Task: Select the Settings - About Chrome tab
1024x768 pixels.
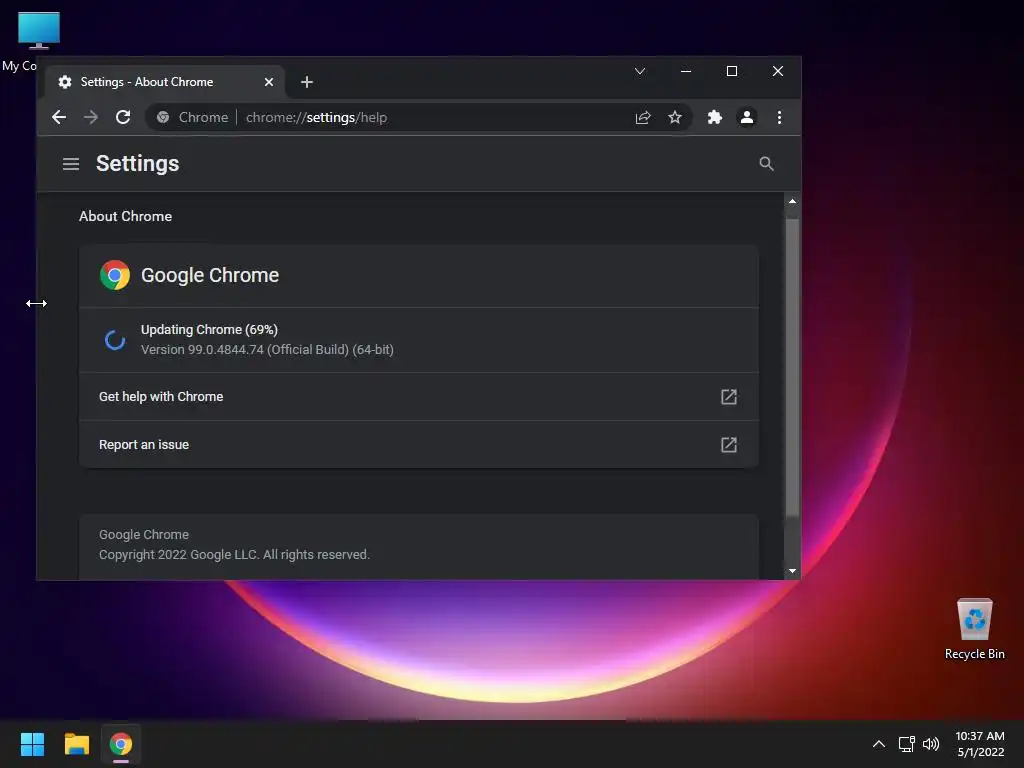Action: (x=165, y=82)
